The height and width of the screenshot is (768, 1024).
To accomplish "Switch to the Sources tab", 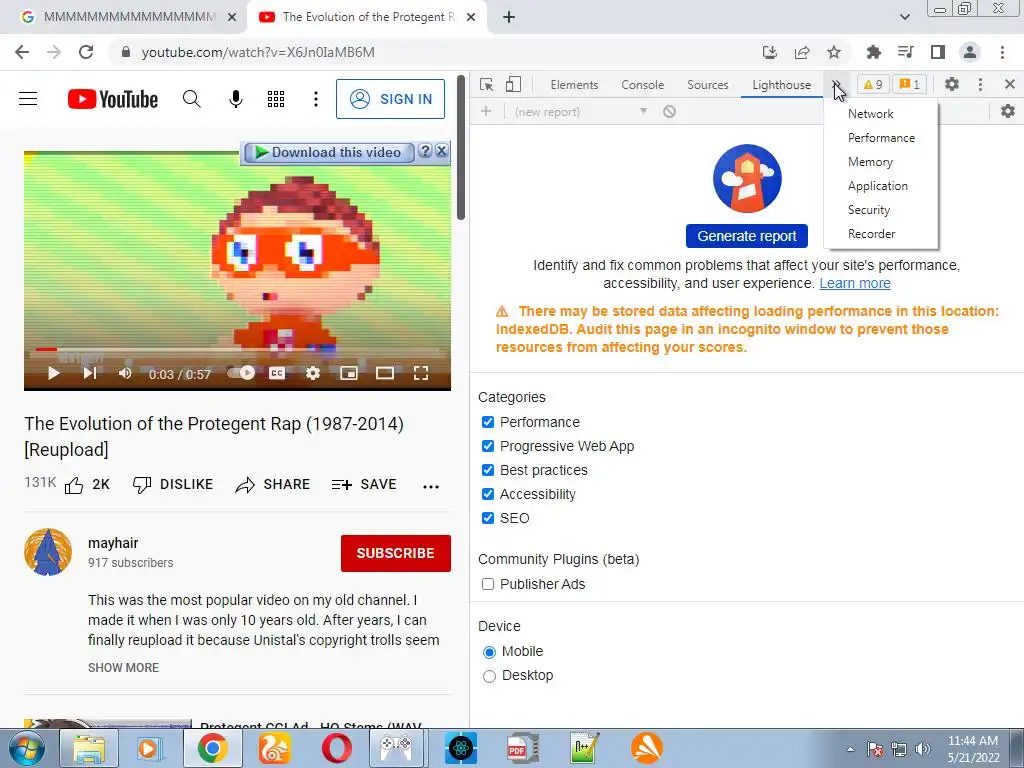I will pos(707,85).
